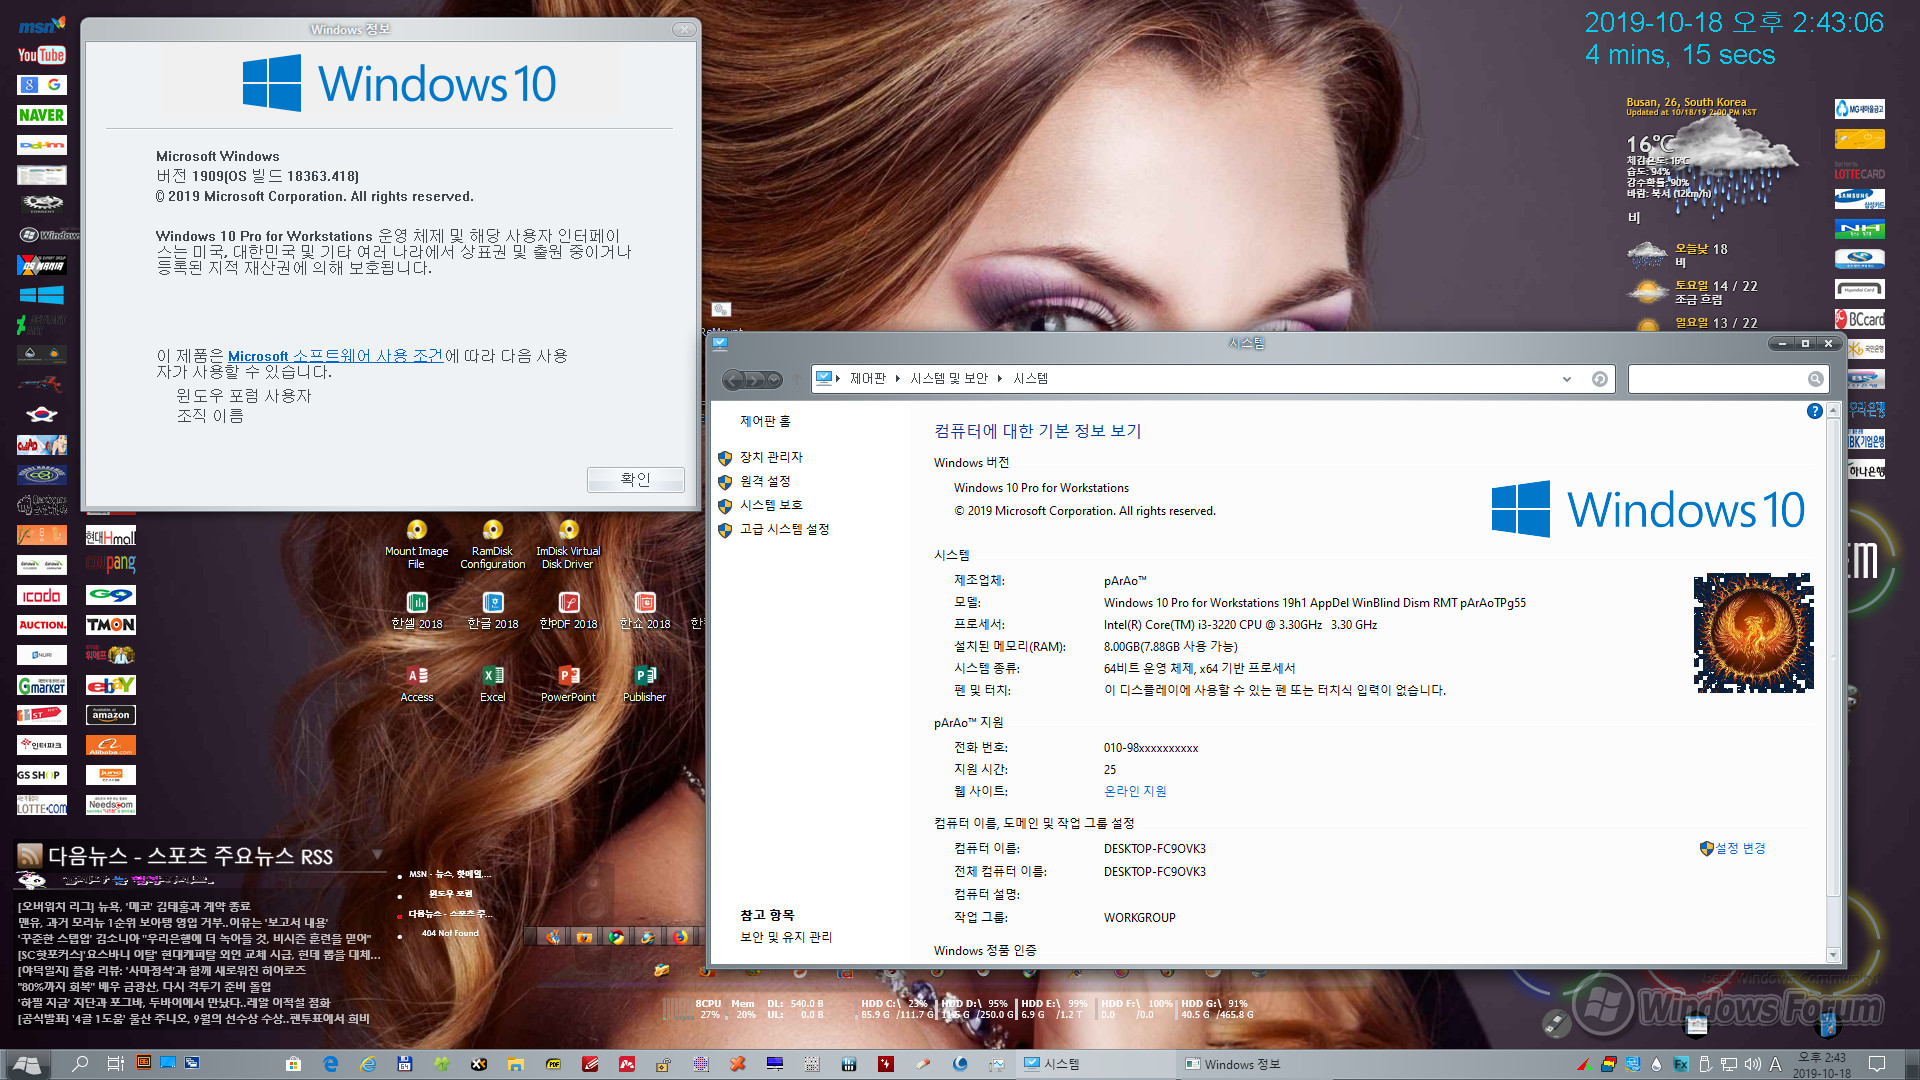The width and height of the screenshot is (1920, 1080).
Task: Open the Mount Image File desktop icon
Action: pos(417,543)
